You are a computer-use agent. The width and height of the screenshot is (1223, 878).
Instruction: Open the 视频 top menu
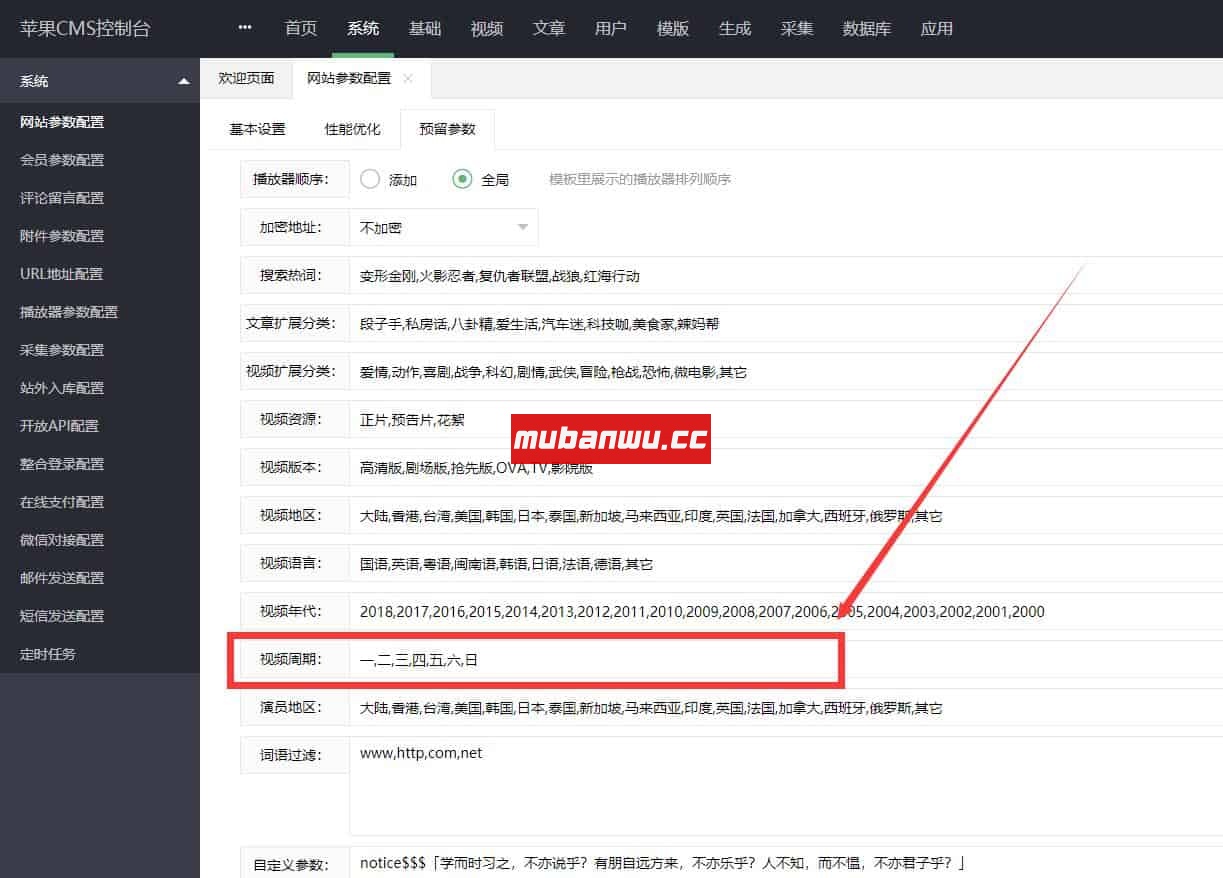point(487,28)
